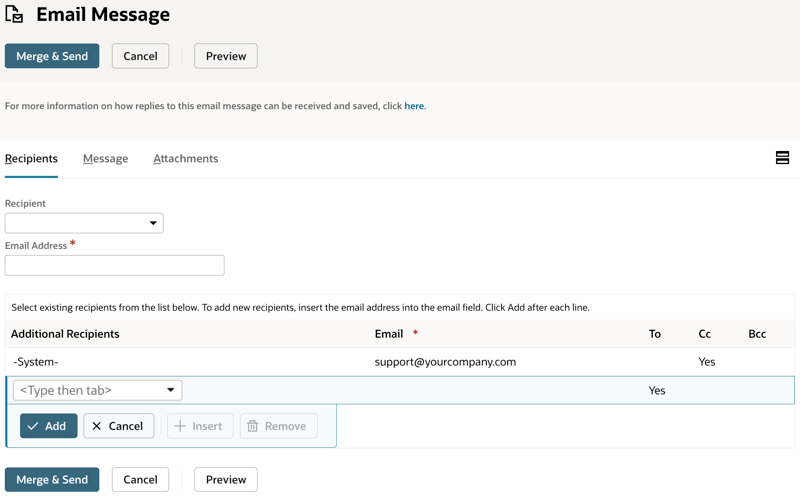This screenshot has height=497, width=800.
Task: Click the Insert button with plus icon
Action: [200, 426]
